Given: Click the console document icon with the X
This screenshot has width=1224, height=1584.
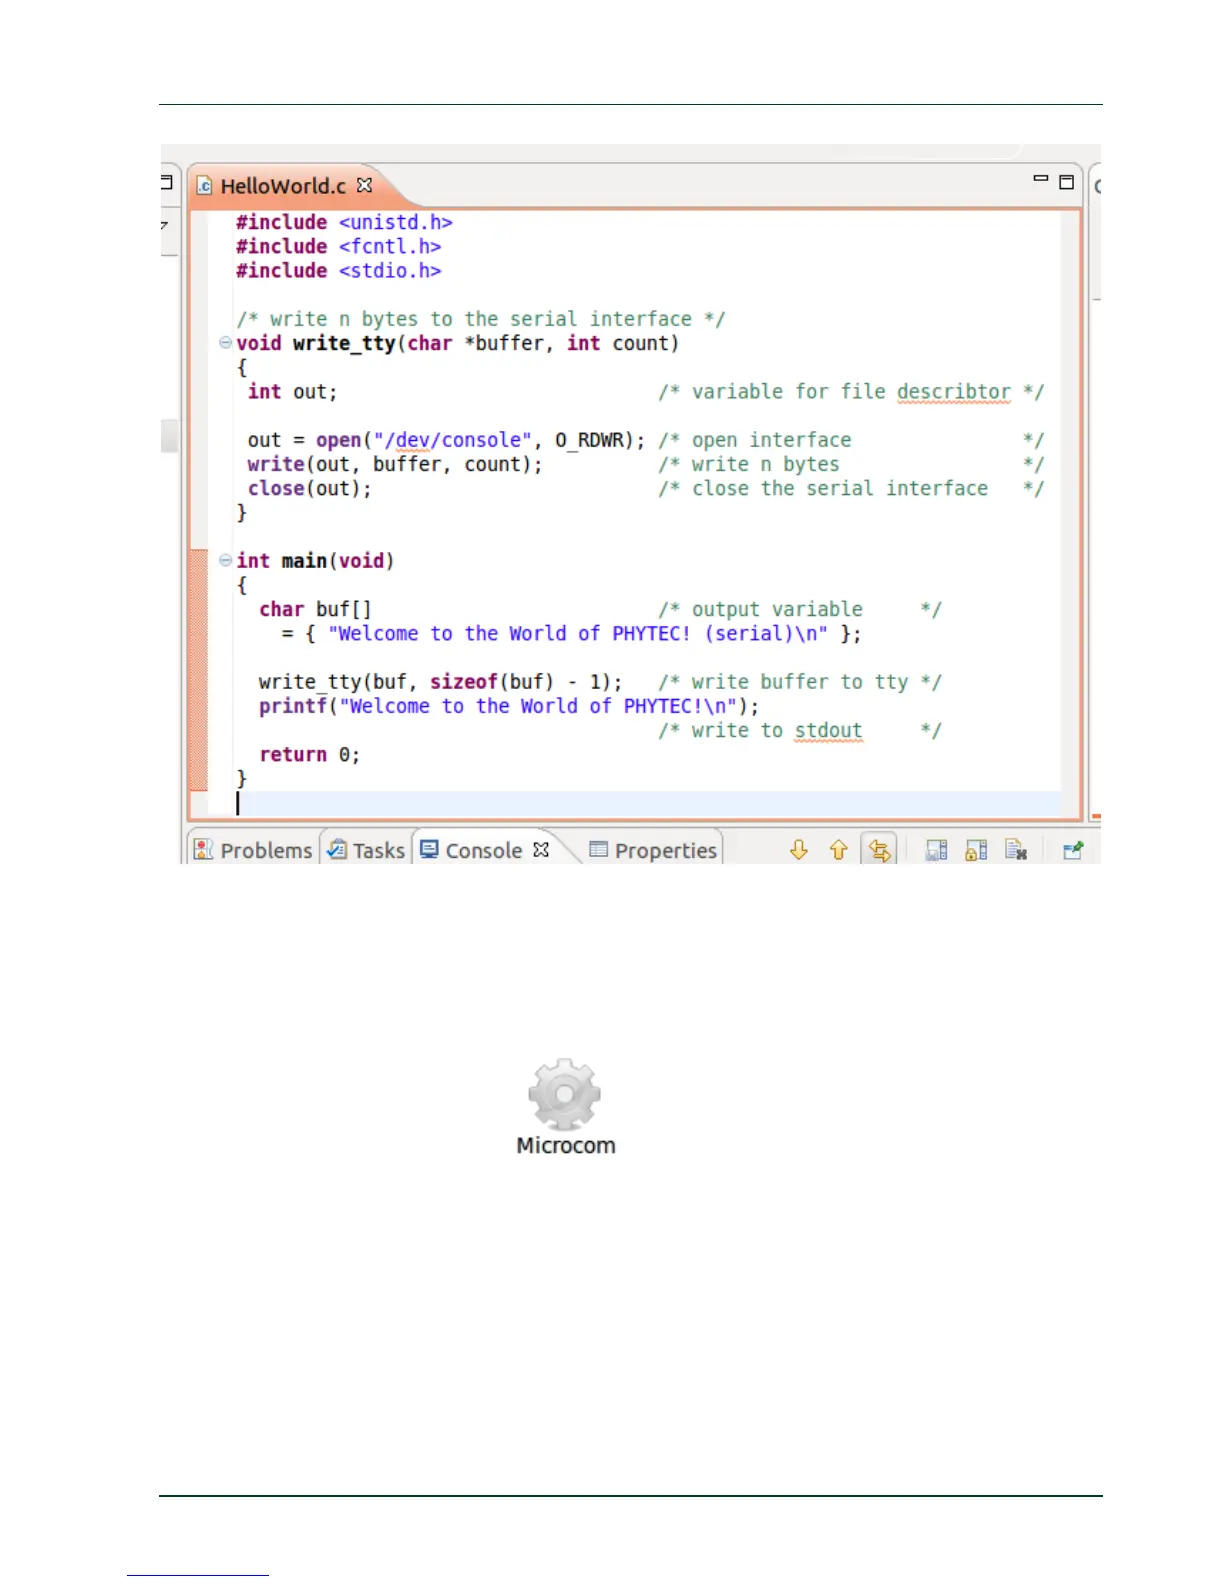Looking at the screenshot, I should 1016,850.
